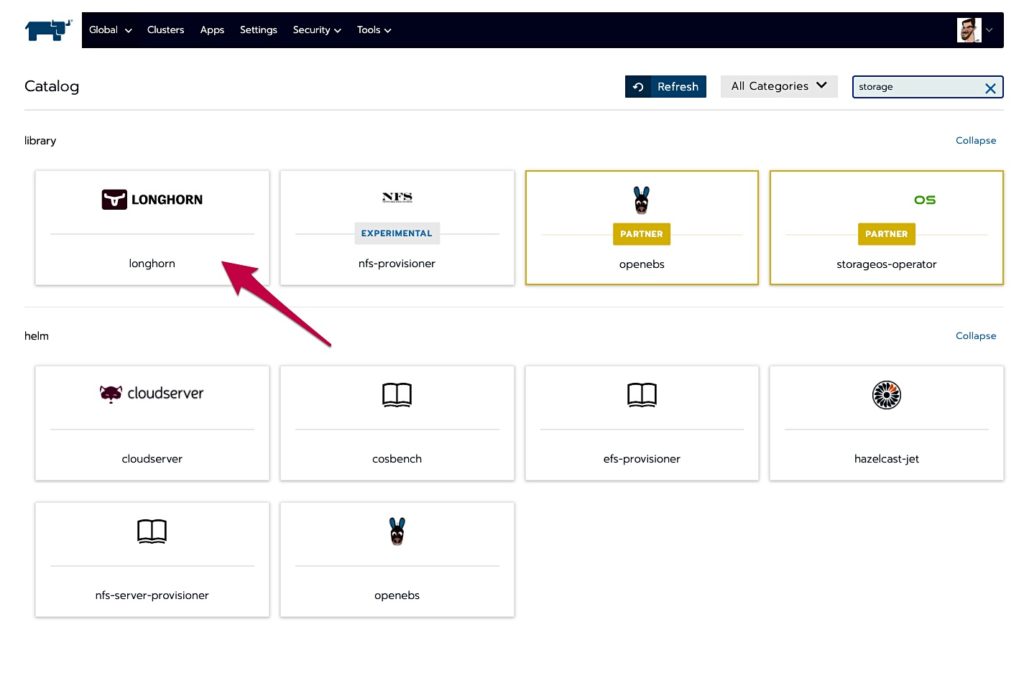The height and width of the screenshot is (673, 1024).
Task: Click the helm section heading
Action: point(36,336)
